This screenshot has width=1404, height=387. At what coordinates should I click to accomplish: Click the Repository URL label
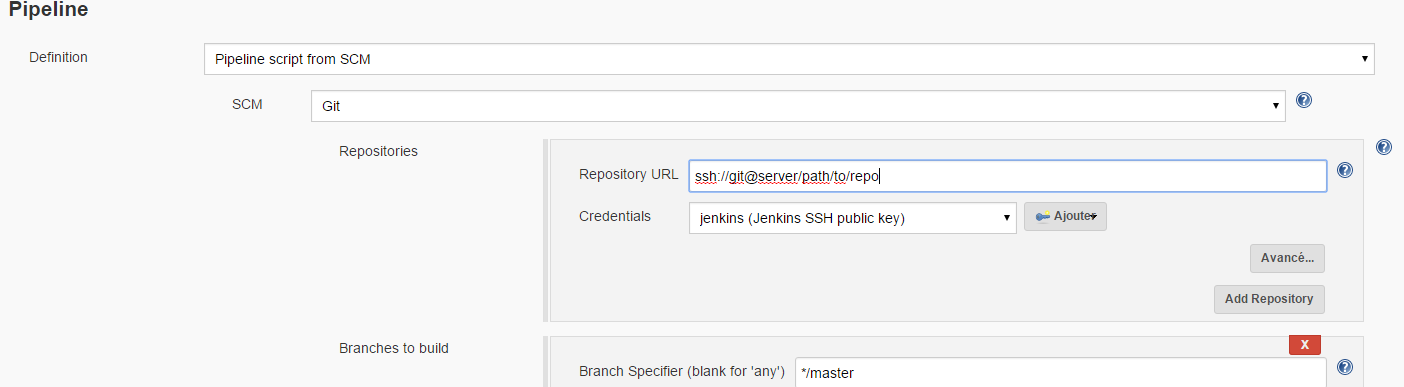click(629, 174)
